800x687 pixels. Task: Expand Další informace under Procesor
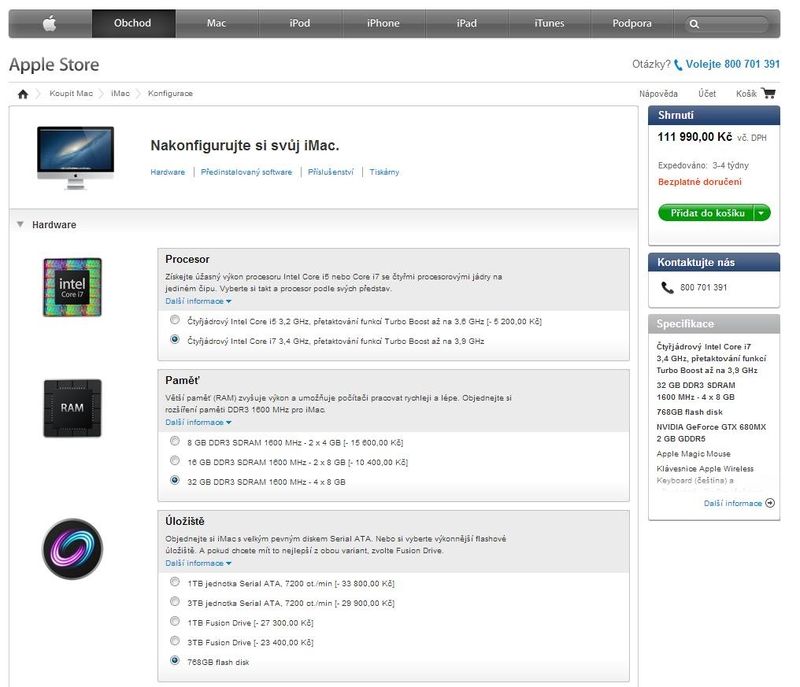[x=198, y=301]
